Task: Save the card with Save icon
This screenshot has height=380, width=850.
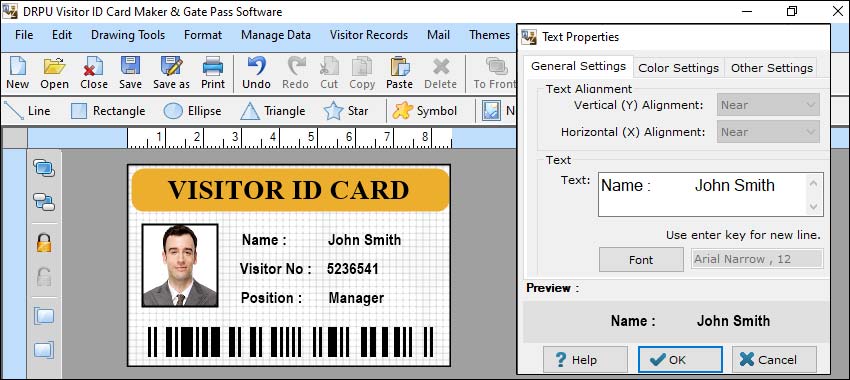Action: click(x=130, y=73)
